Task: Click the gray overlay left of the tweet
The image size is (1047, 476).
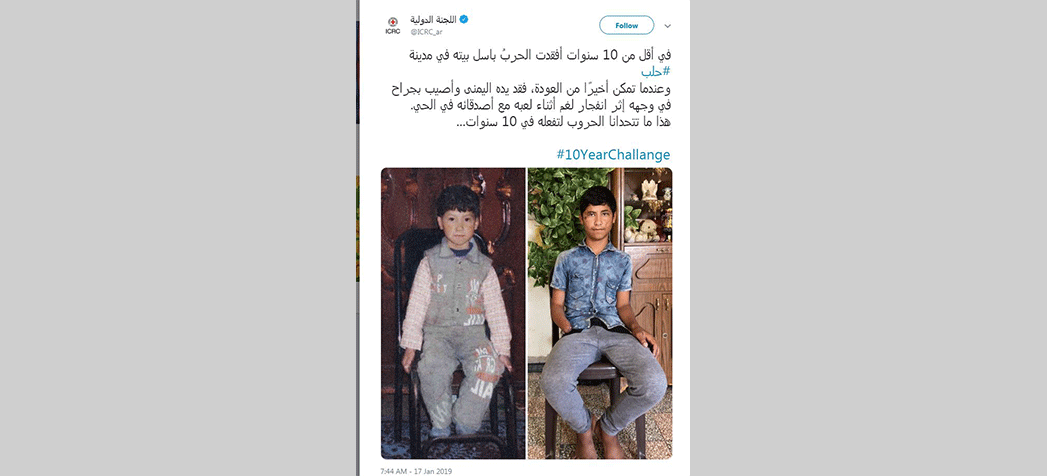Action: (x=178, y=238)
